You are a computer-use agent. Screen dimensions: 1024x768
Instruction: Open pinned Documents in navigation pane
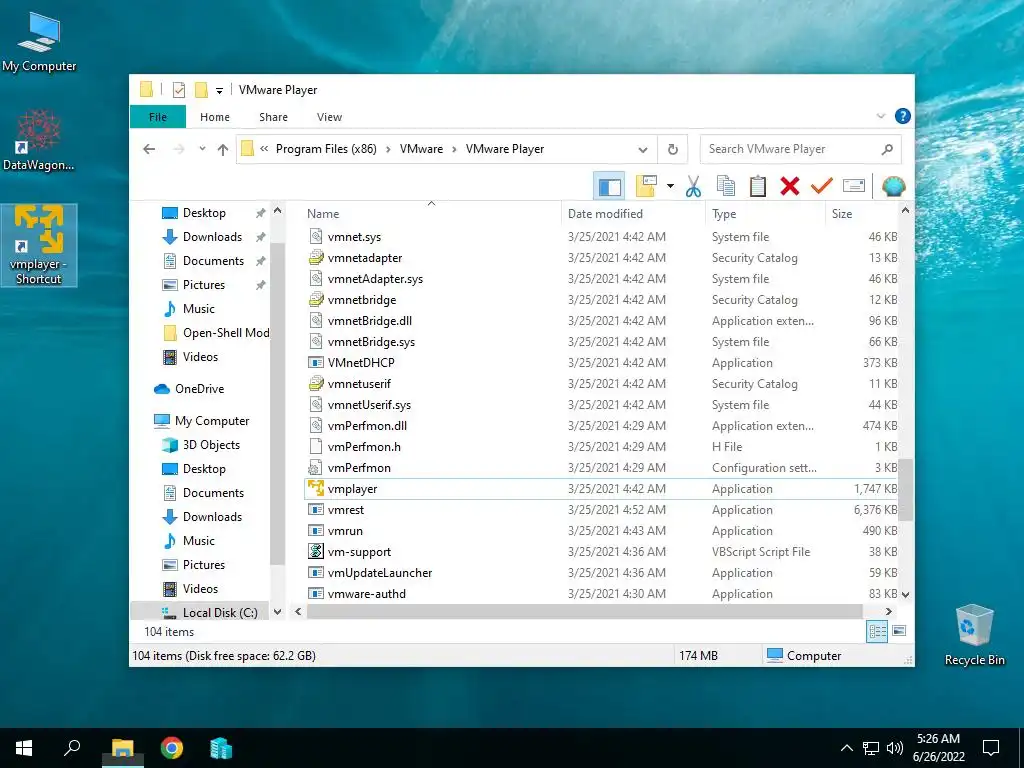click(x=213, y=261)
